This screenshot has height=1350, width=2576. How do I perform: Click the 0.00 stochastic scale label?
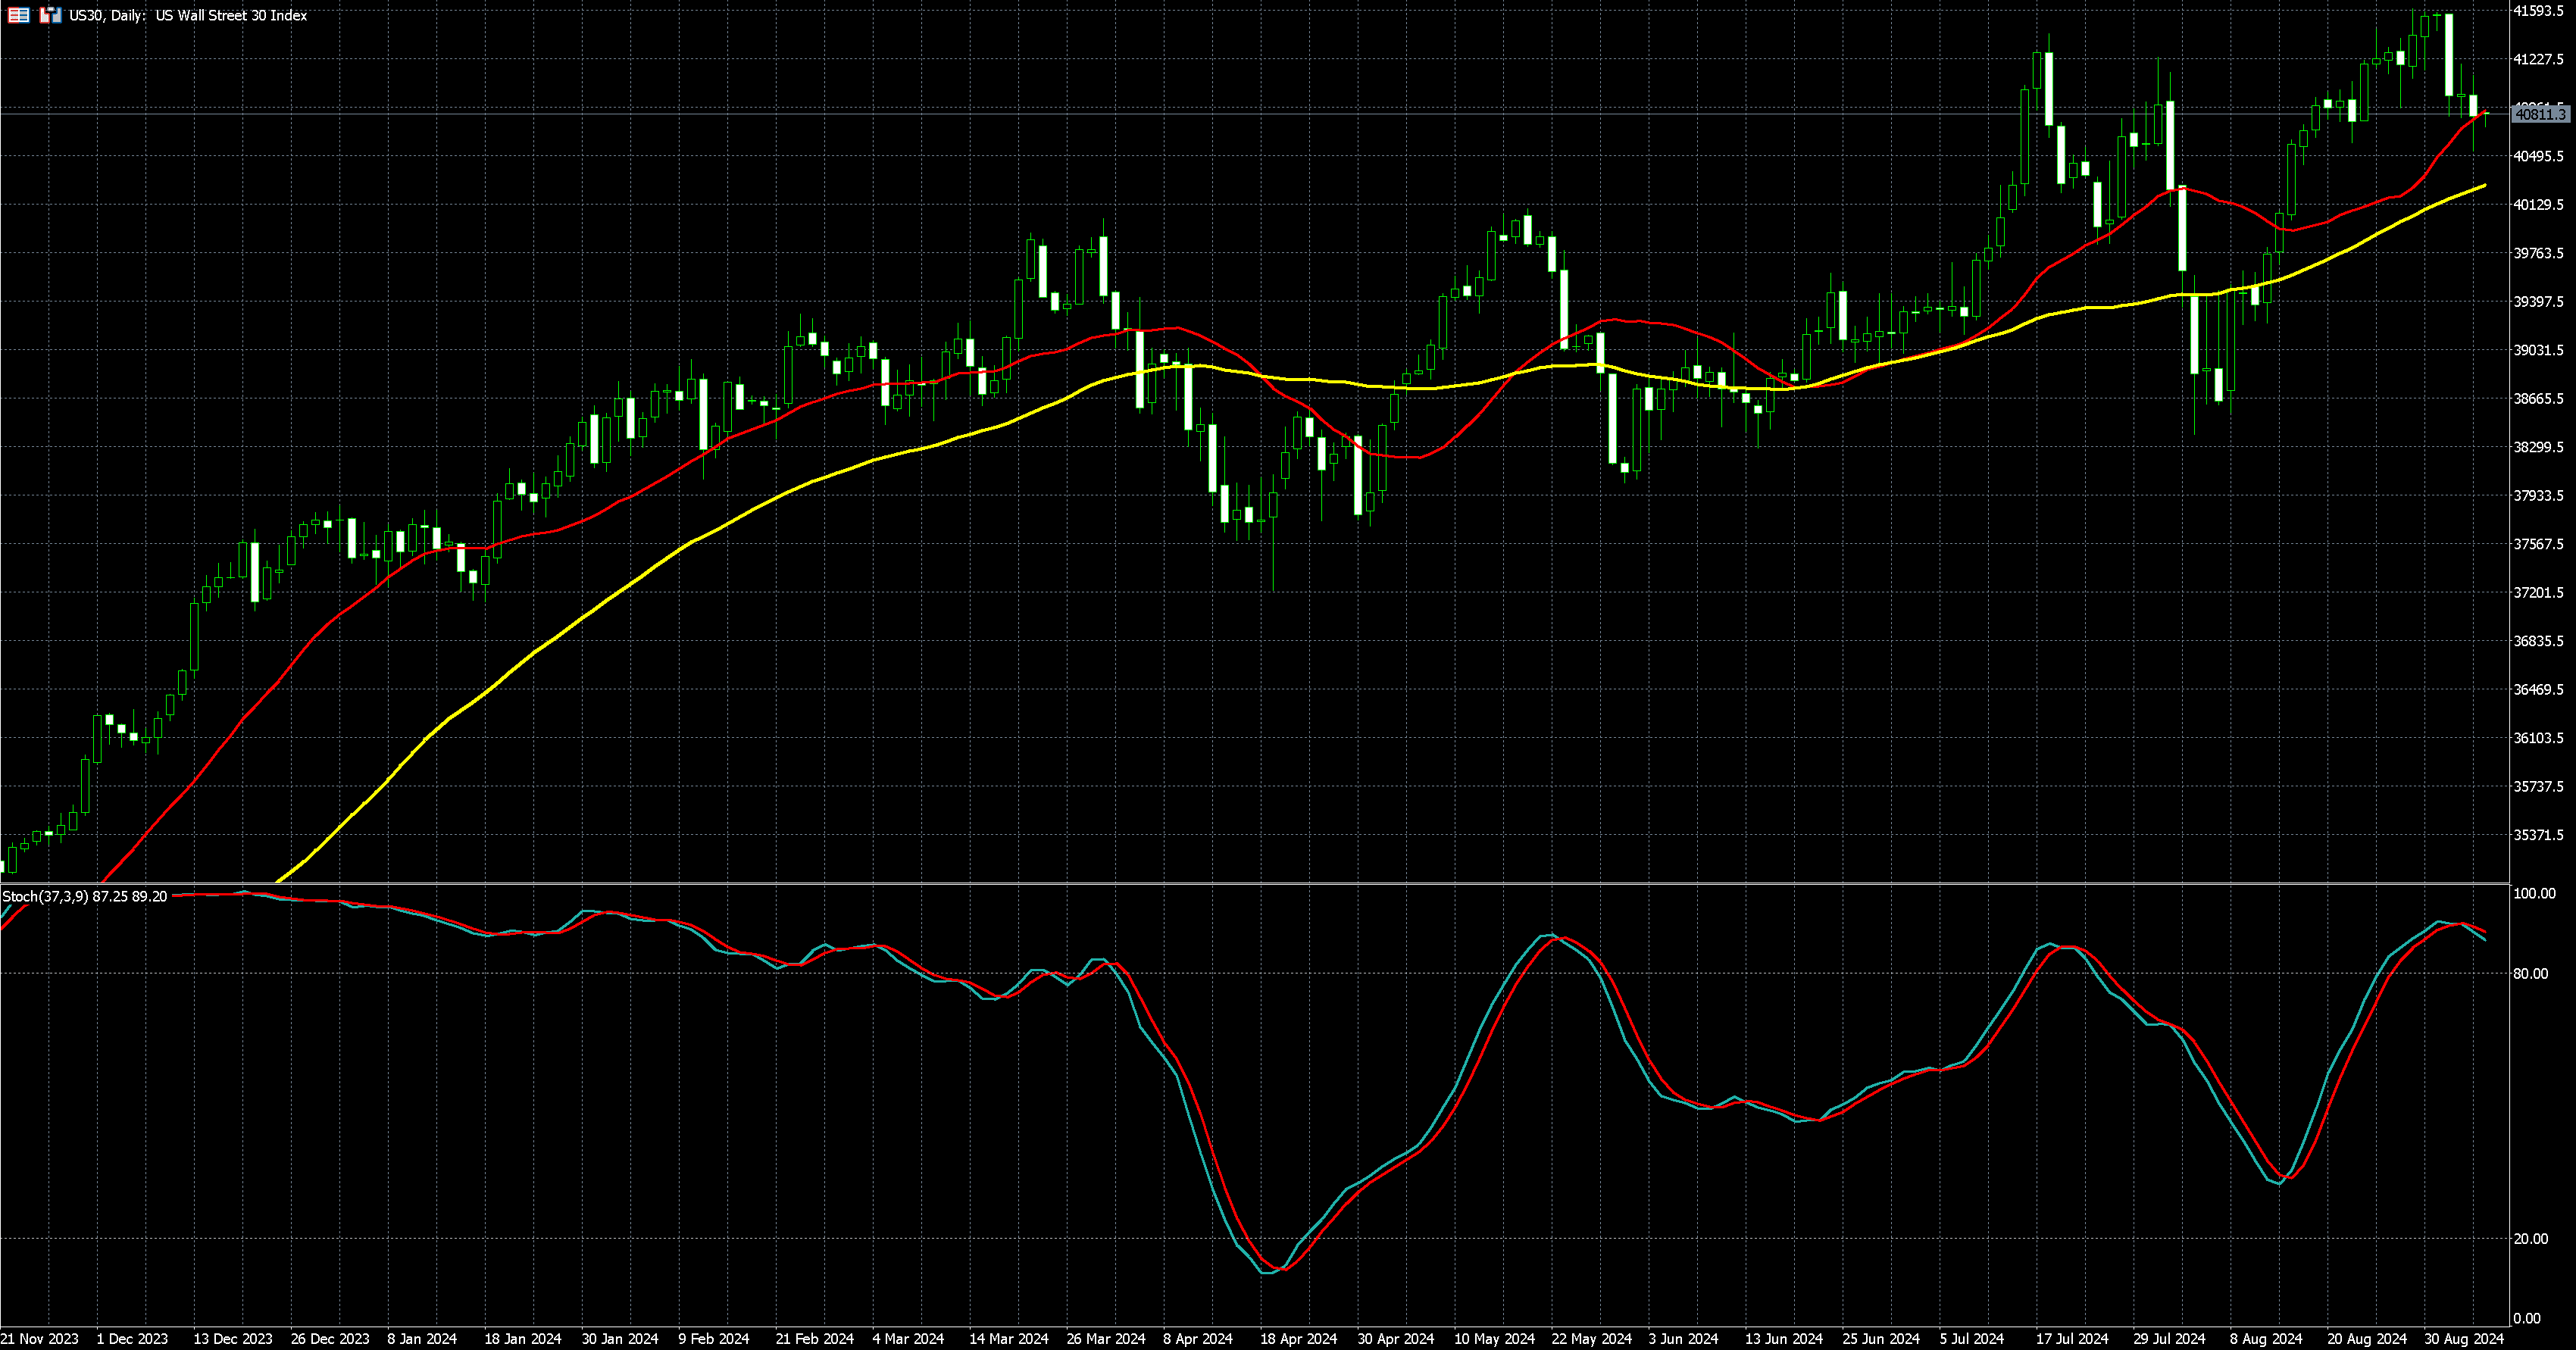[x=2526, y=1318]
